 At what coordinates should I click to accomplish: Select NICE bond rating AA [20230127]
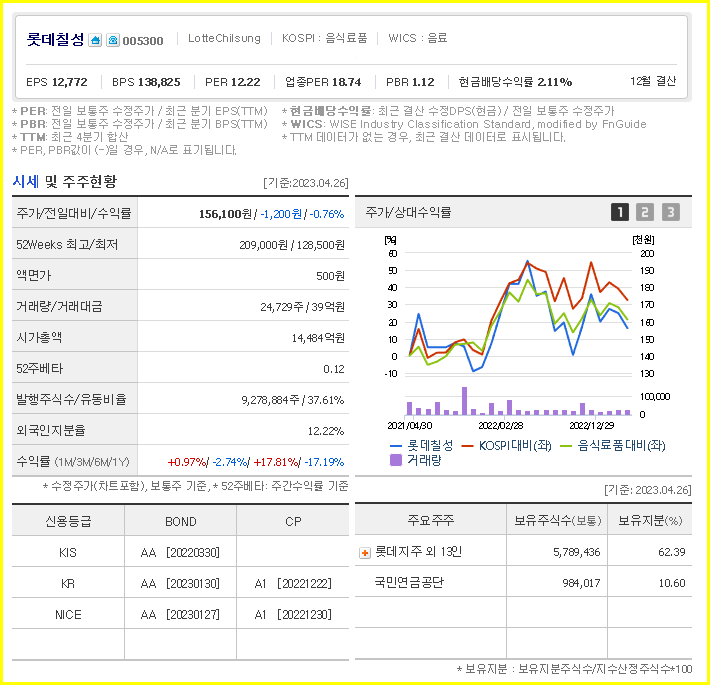pyautogui.click(x=180, y=615)
